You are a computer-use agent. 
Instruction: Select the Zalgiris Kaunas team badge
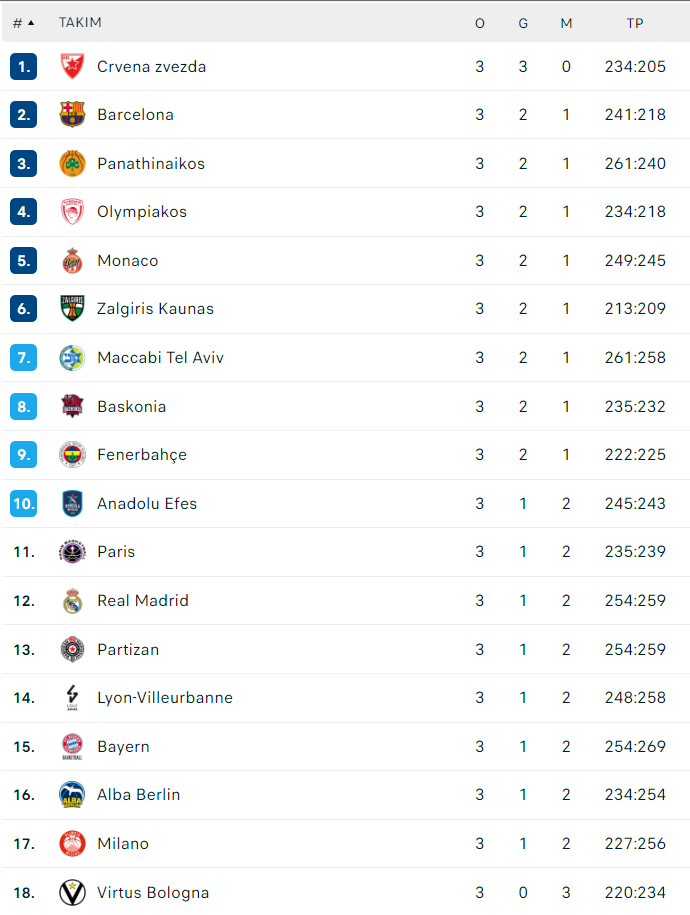(72, 308)
